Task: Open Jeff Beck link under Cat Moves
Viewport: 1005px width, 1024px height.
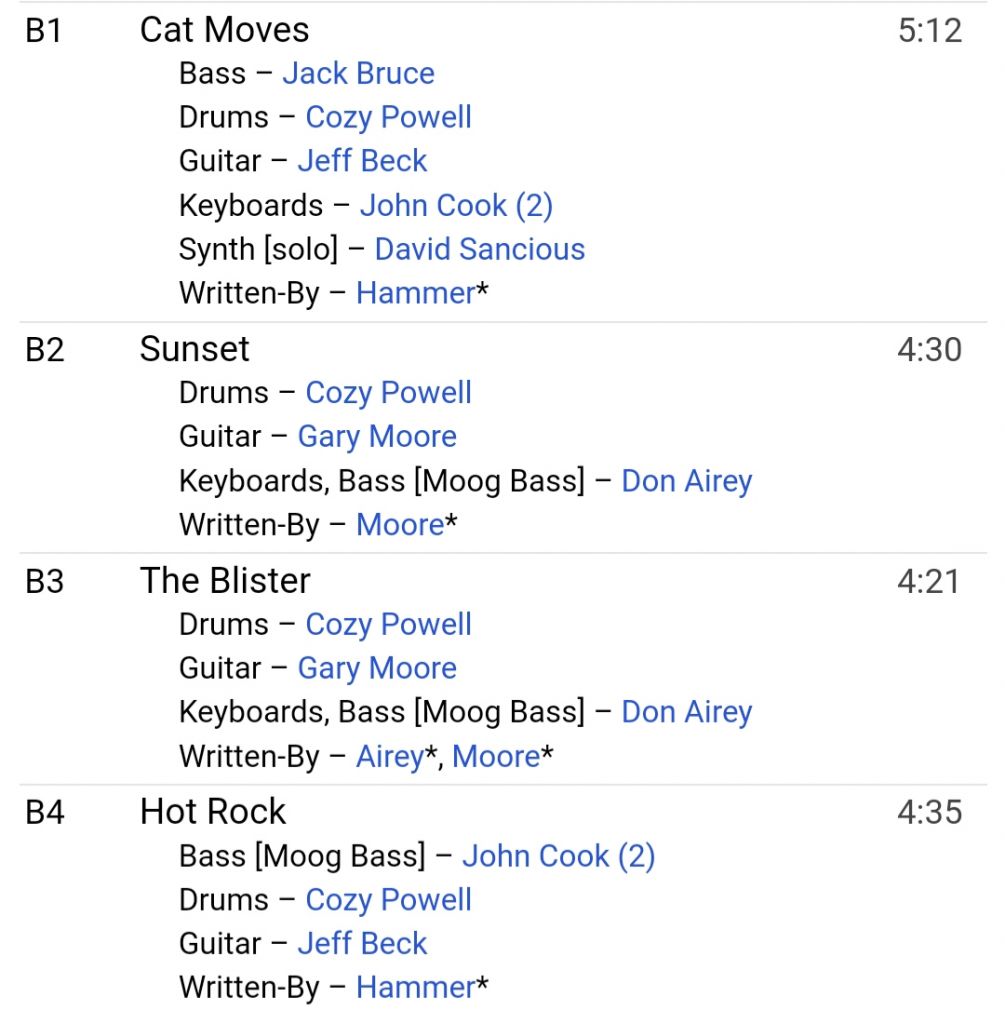Action: coord(362,161)
